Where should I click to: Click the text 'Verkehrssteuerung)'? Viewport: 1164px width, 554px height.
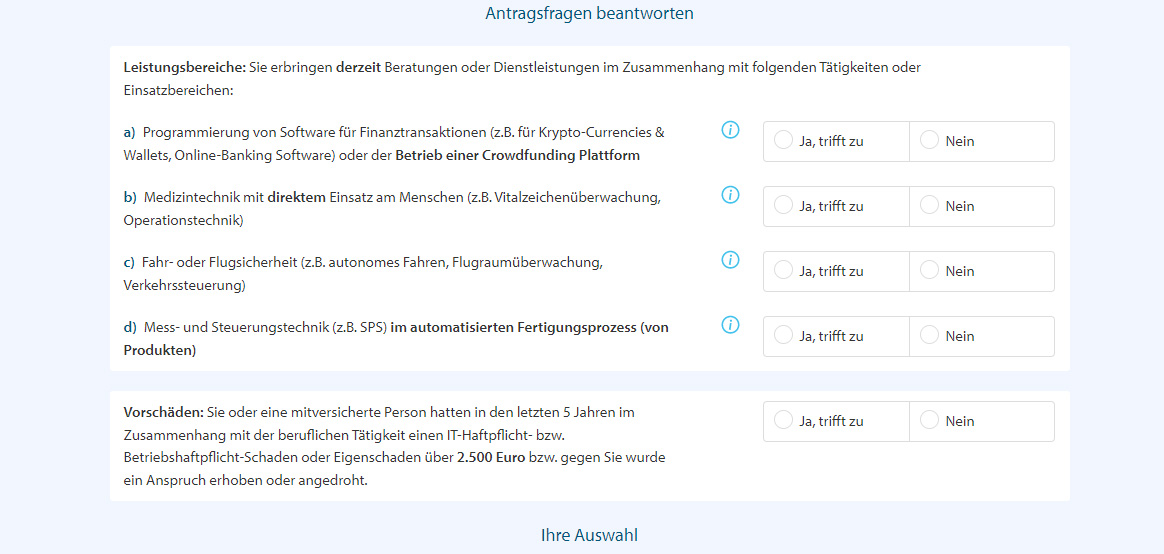click(x=184, y=285)
